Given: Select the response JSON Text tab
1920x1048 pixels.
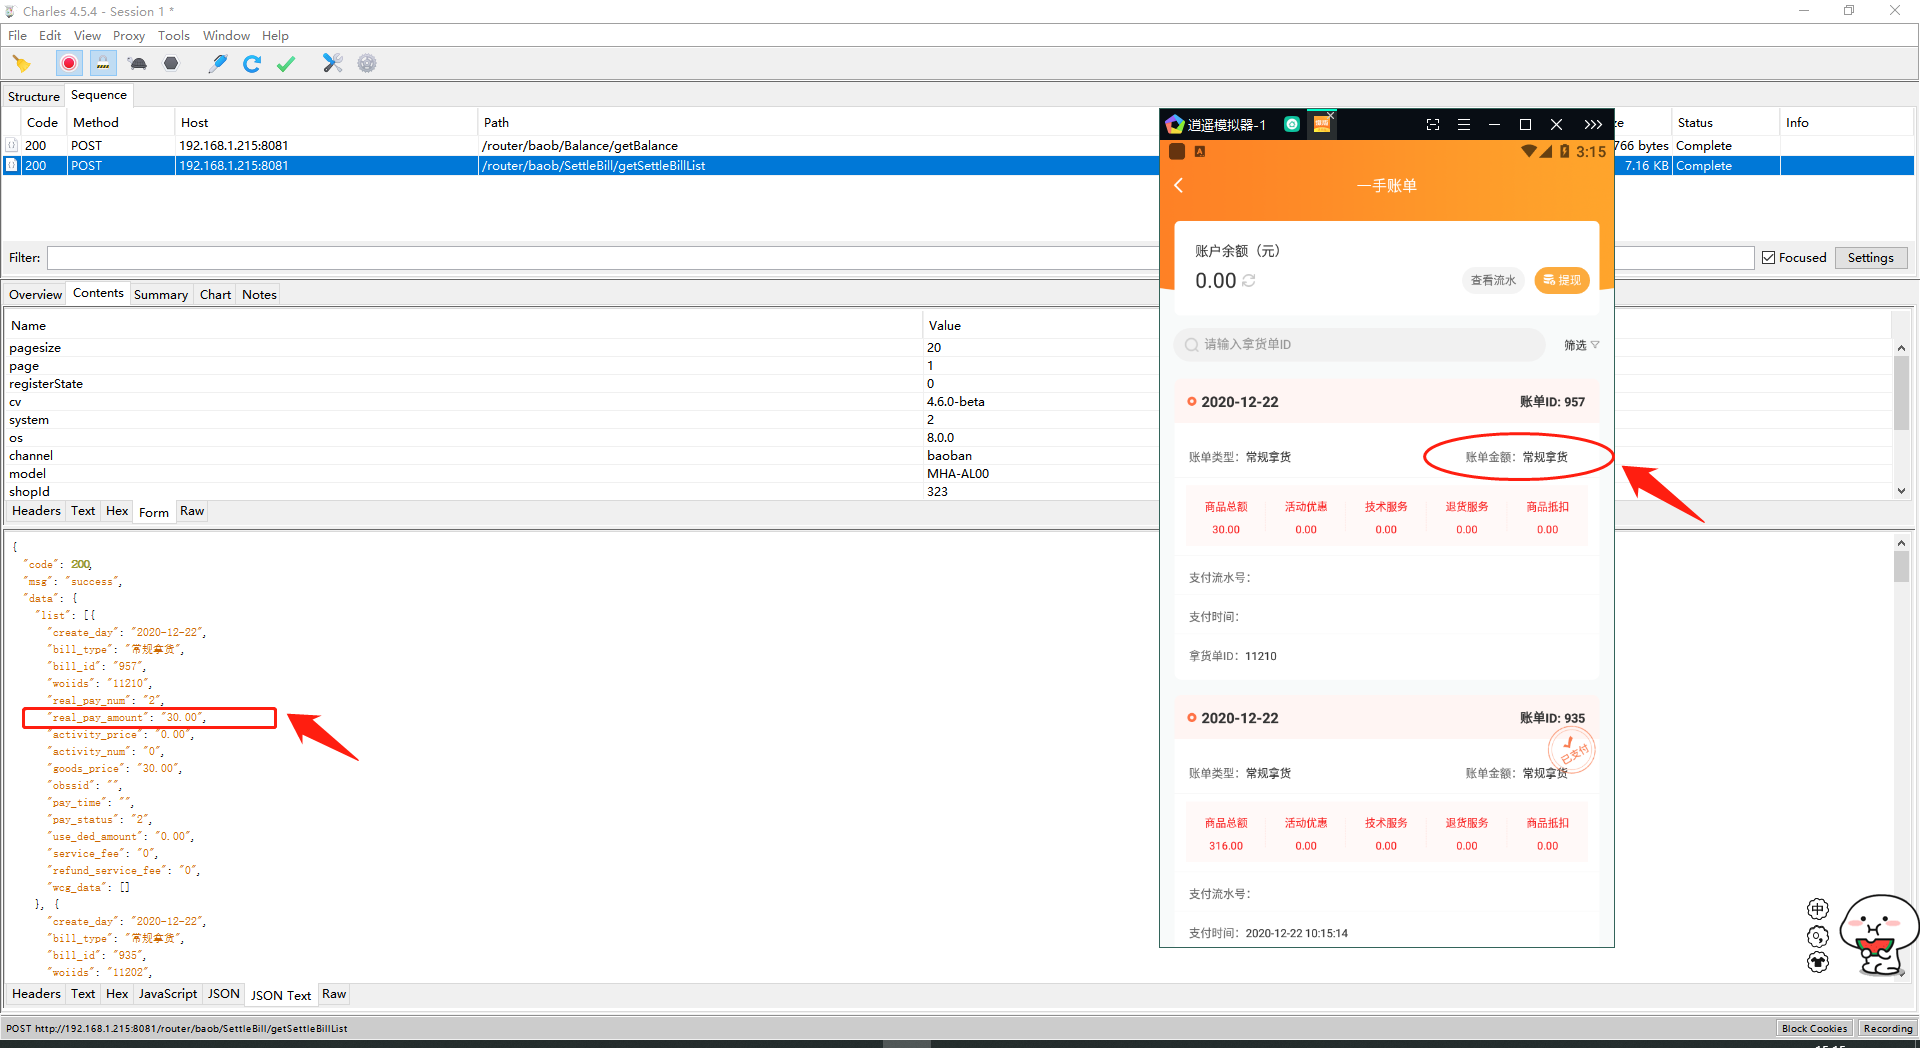Looking at the screenshot, I should 281,995.
